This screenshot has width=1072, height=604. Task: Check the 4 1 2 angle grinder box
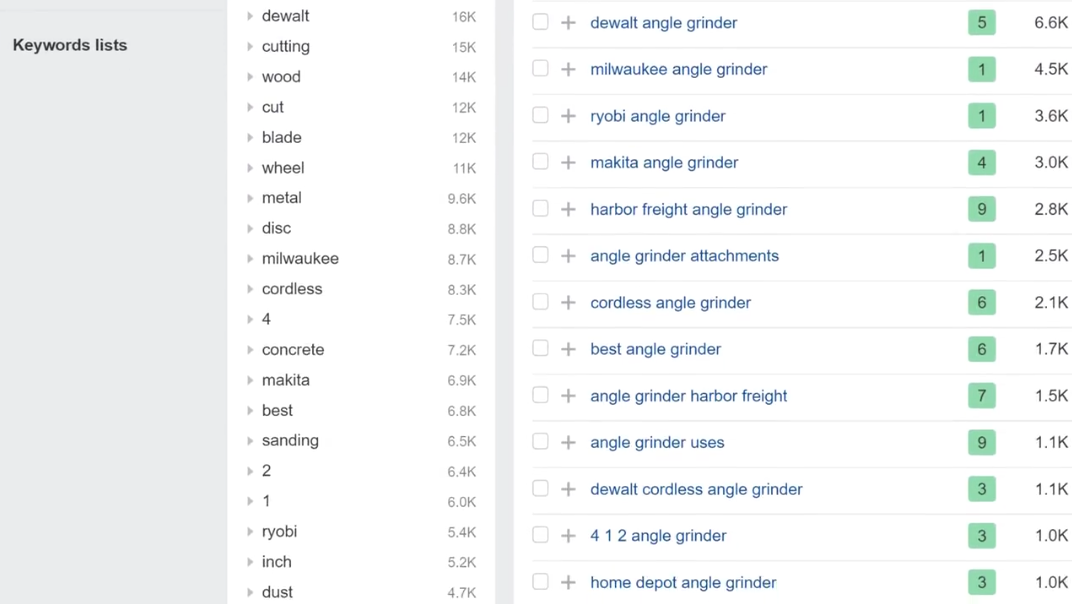click(x=540, y=535)
